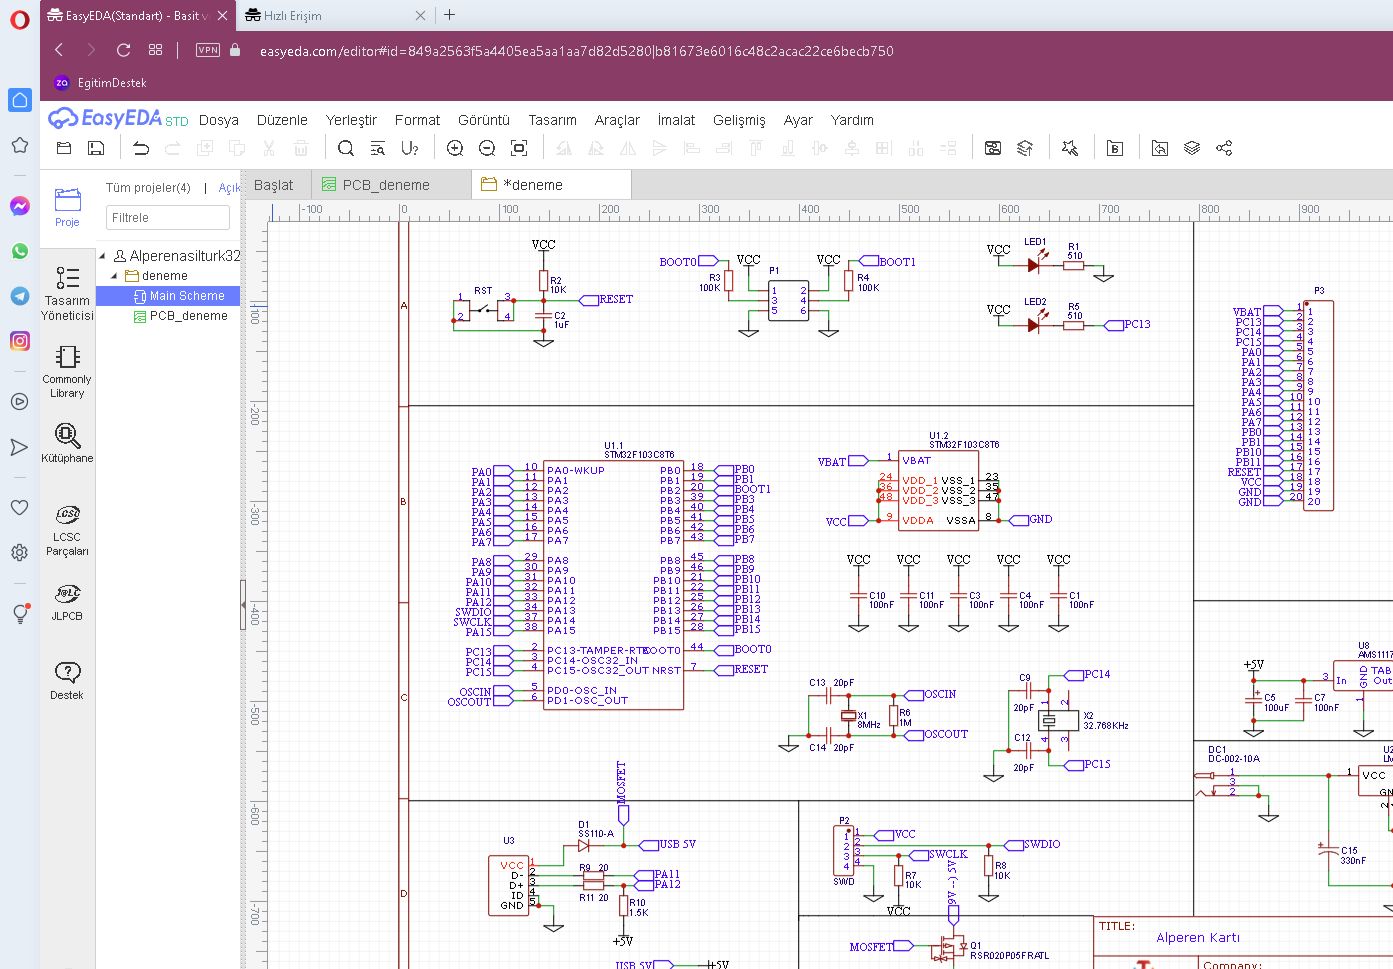Click the Açık projects link
Screen dimensions: 1393x969
click(229, 188)
